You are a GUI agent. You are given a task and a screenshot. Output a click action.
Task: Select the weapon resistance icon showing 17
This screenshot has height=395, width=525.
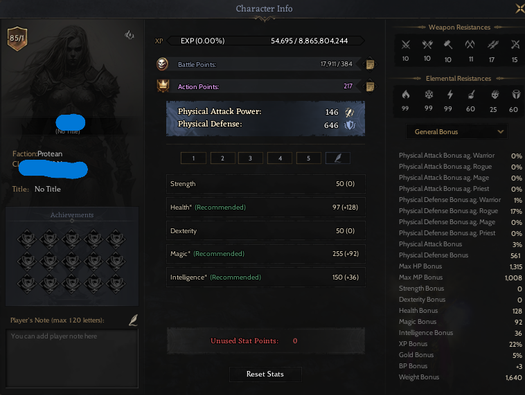coord(492,45)
